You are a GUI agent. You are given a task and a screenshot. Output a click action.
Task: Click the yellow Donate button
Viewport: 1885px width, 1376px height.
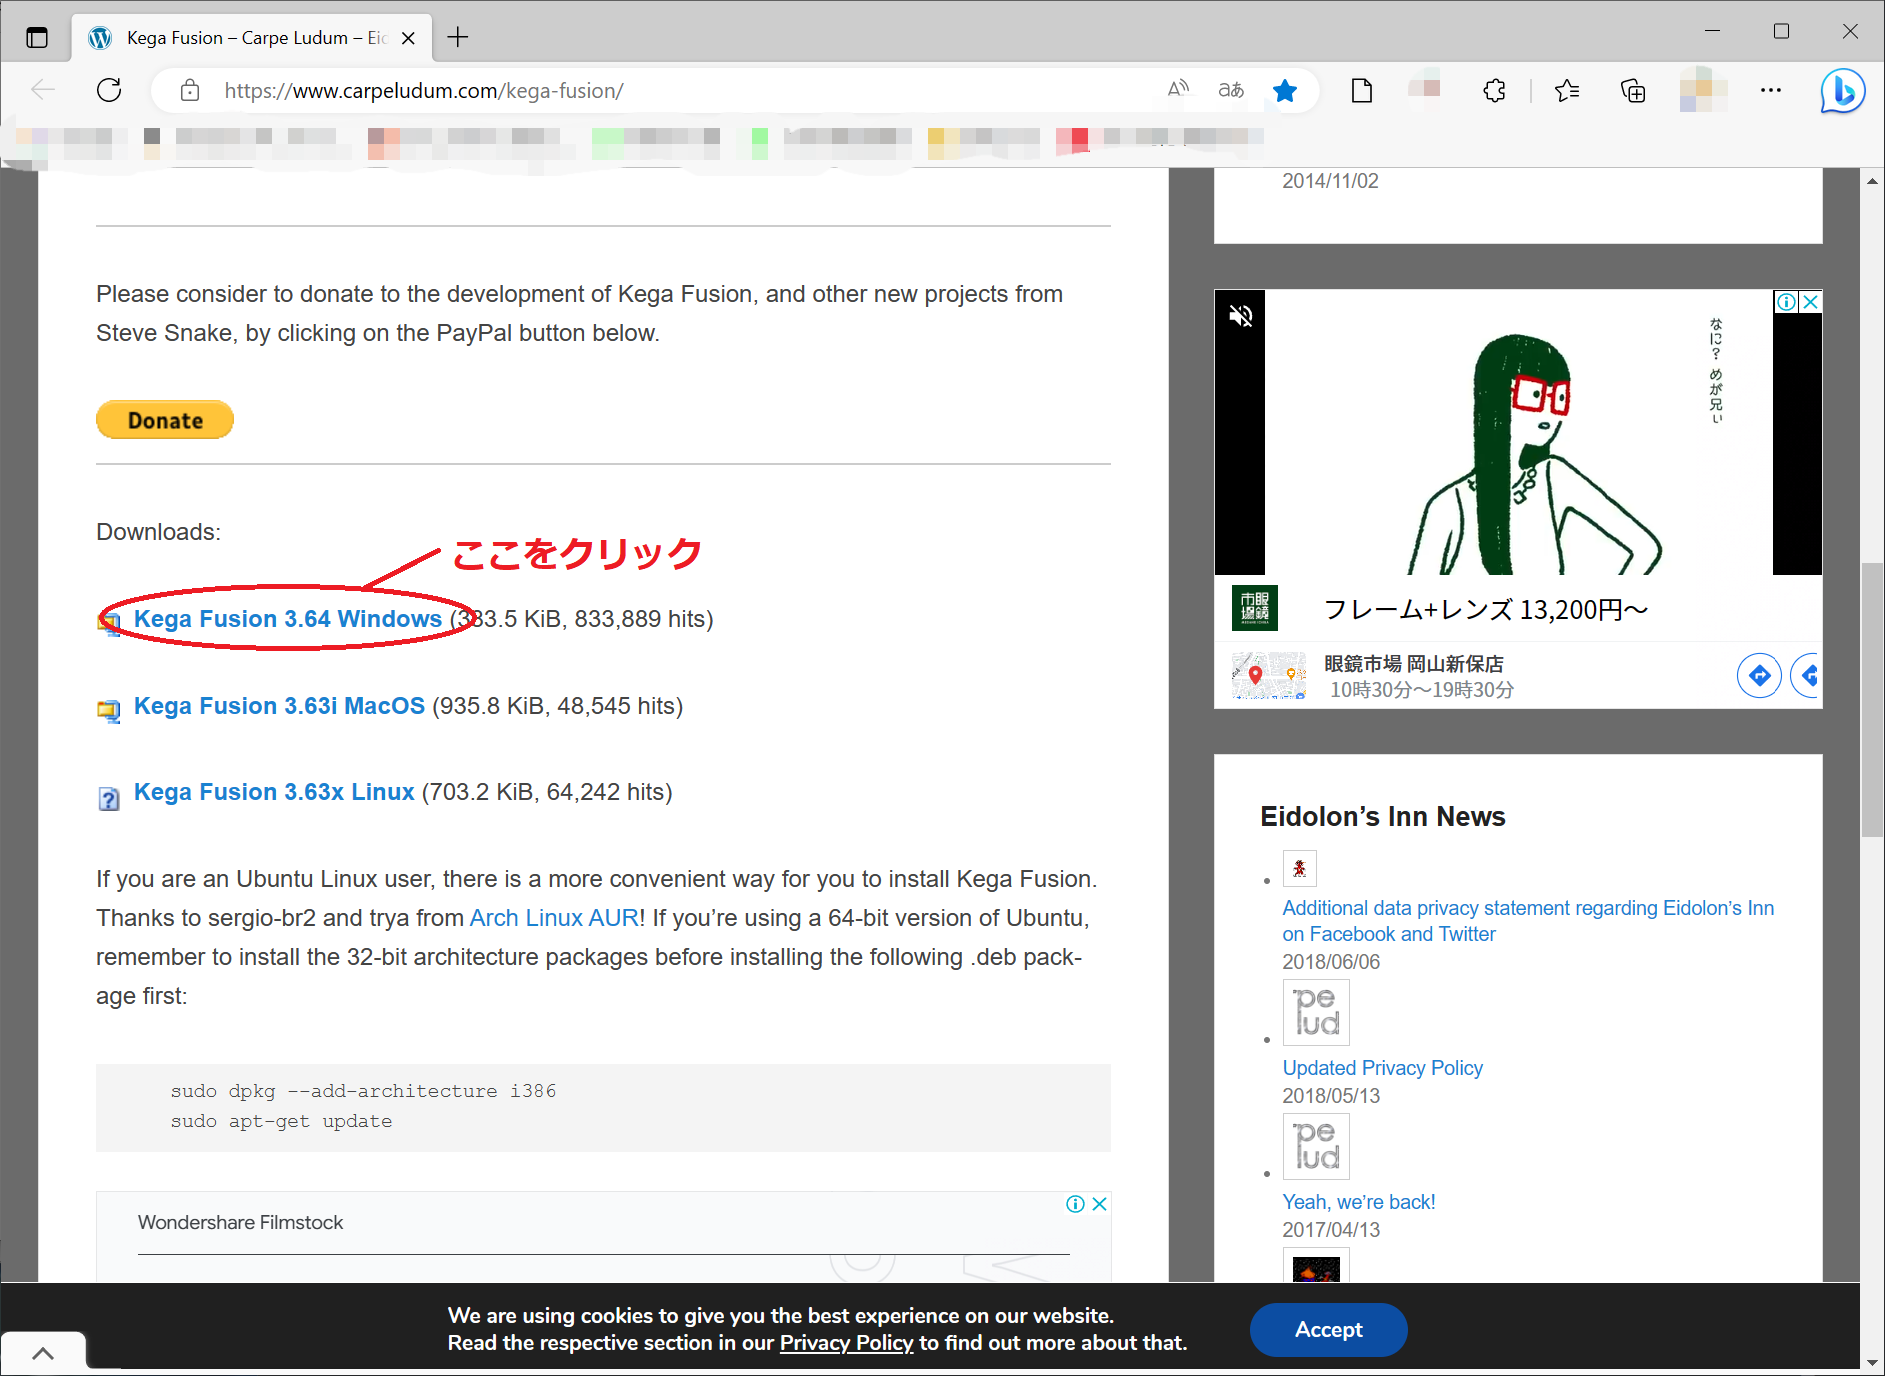(x=165, y=420)
